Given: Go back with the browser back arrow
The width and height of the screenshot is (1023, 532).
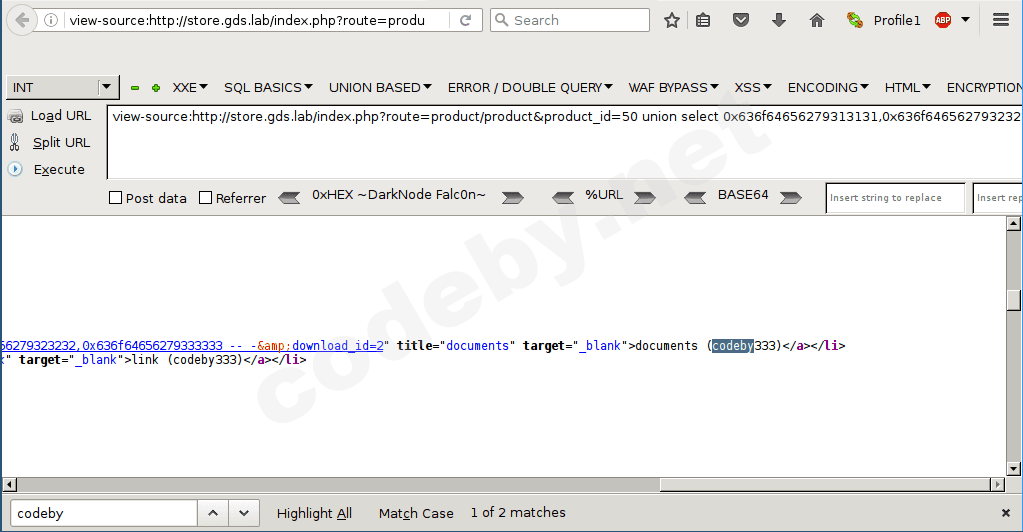Looking at the screenshot, I should [x=22, y=20].
